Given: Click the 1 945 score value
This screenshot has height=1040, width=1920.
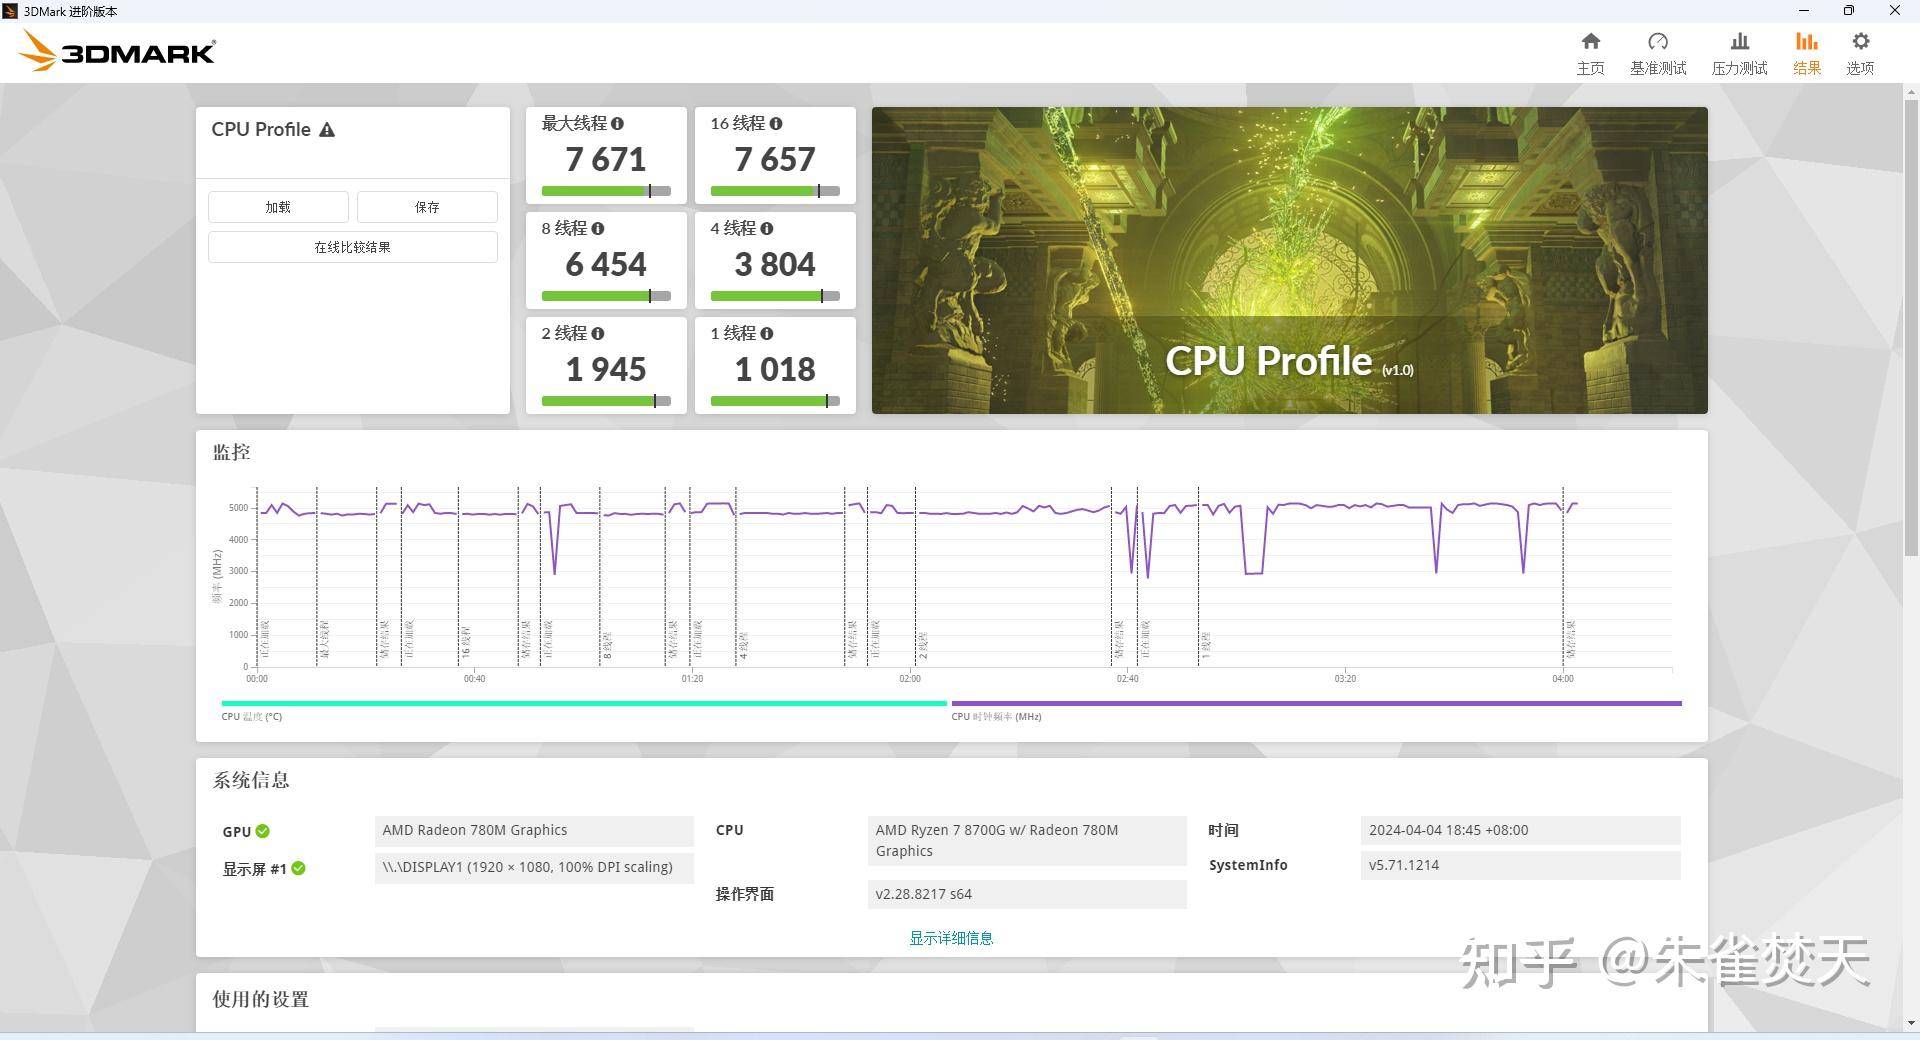Looking at the screenshot, I should pyautogui.click(x=606, y=369).
